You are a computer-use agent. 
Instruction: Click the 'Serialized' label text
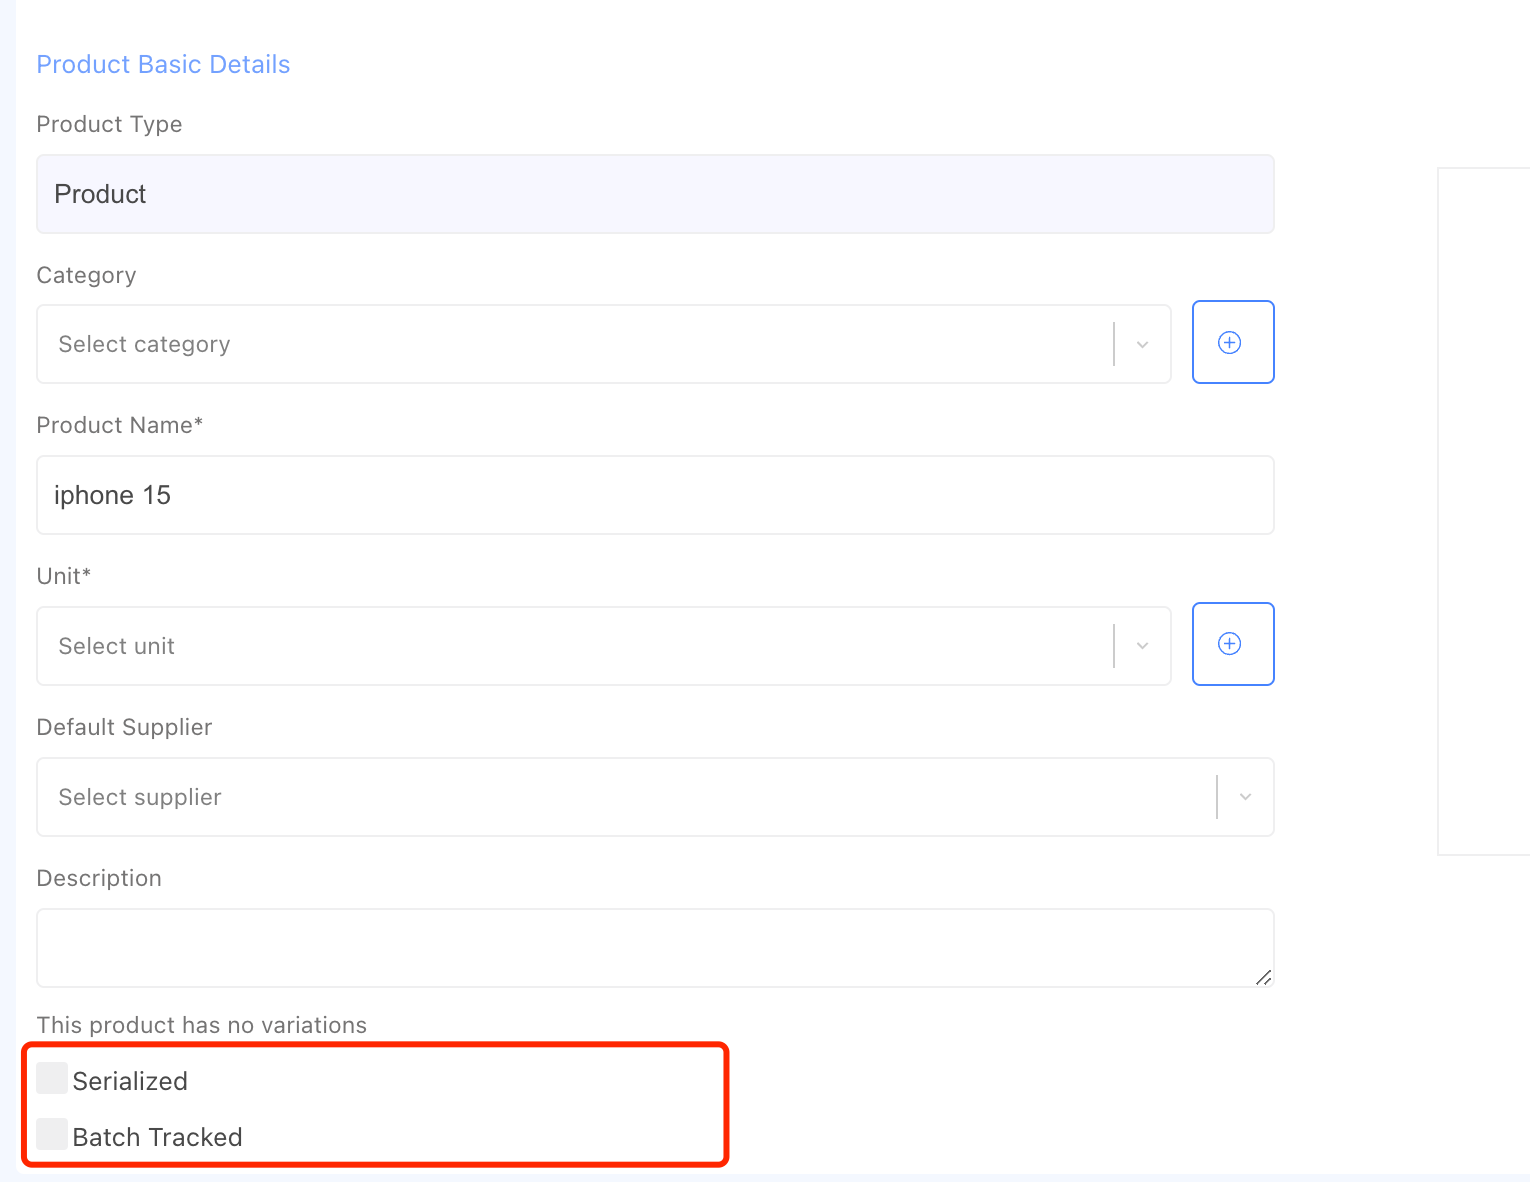point(130,1081)
